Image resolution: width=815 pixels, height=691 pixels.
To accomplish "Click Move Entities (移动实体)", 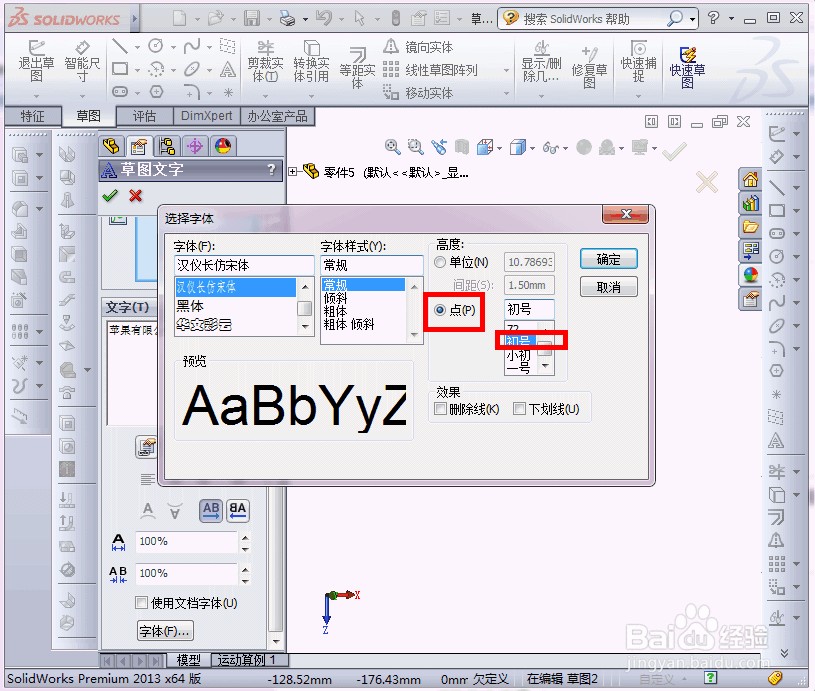I will click(x=418, y=93).
